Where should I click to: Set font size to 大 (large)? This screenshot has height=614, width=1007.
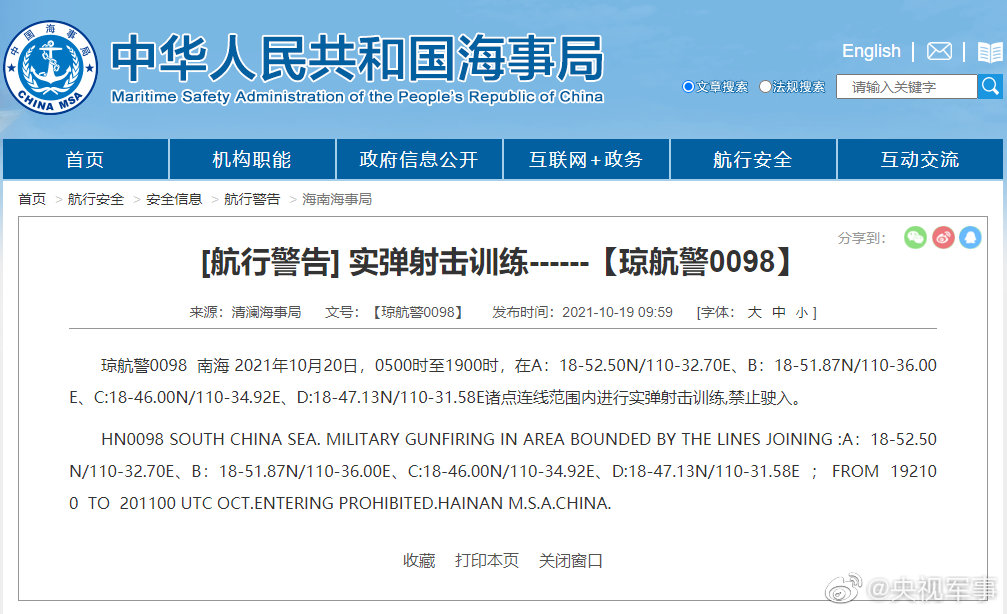click(755, 312)
